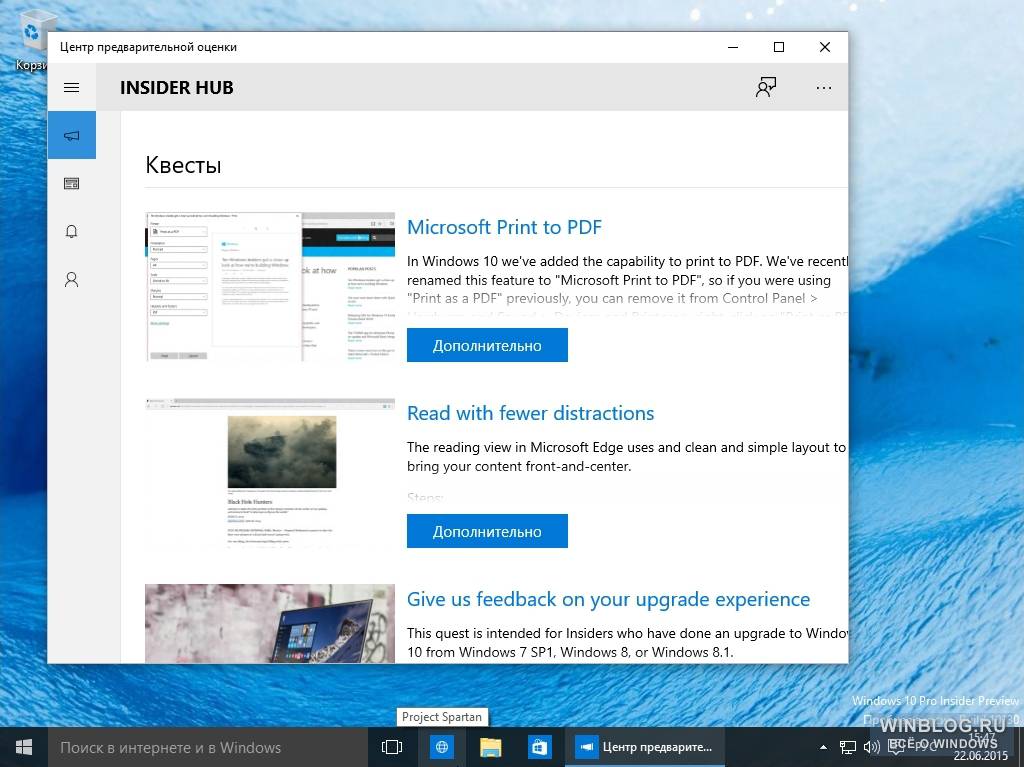
Task: Open File Explorer from the taskbar
Action: pos(490,747)
